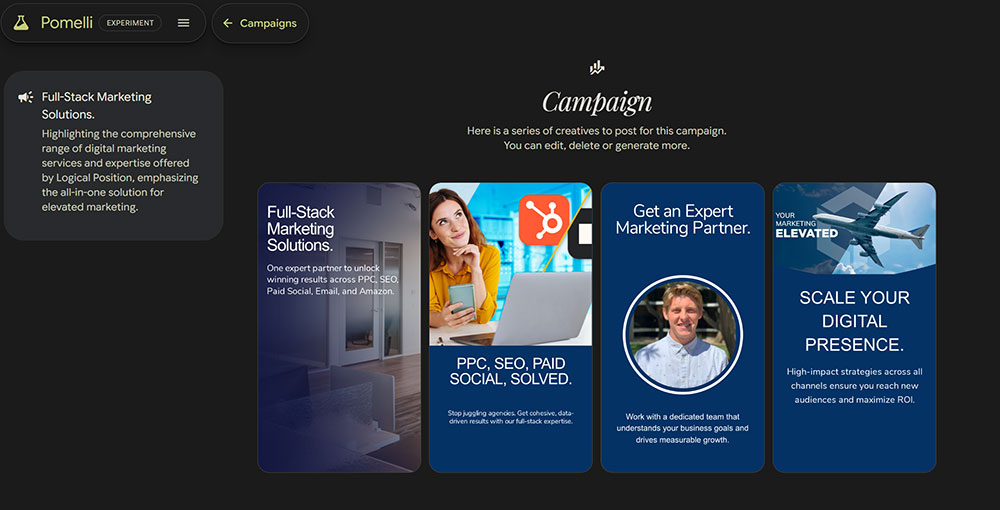Image resolution: width=1000 pixels, height=510 pixels.
Task: Open the Scale Your Digital Presence creative
Action: 855,328
